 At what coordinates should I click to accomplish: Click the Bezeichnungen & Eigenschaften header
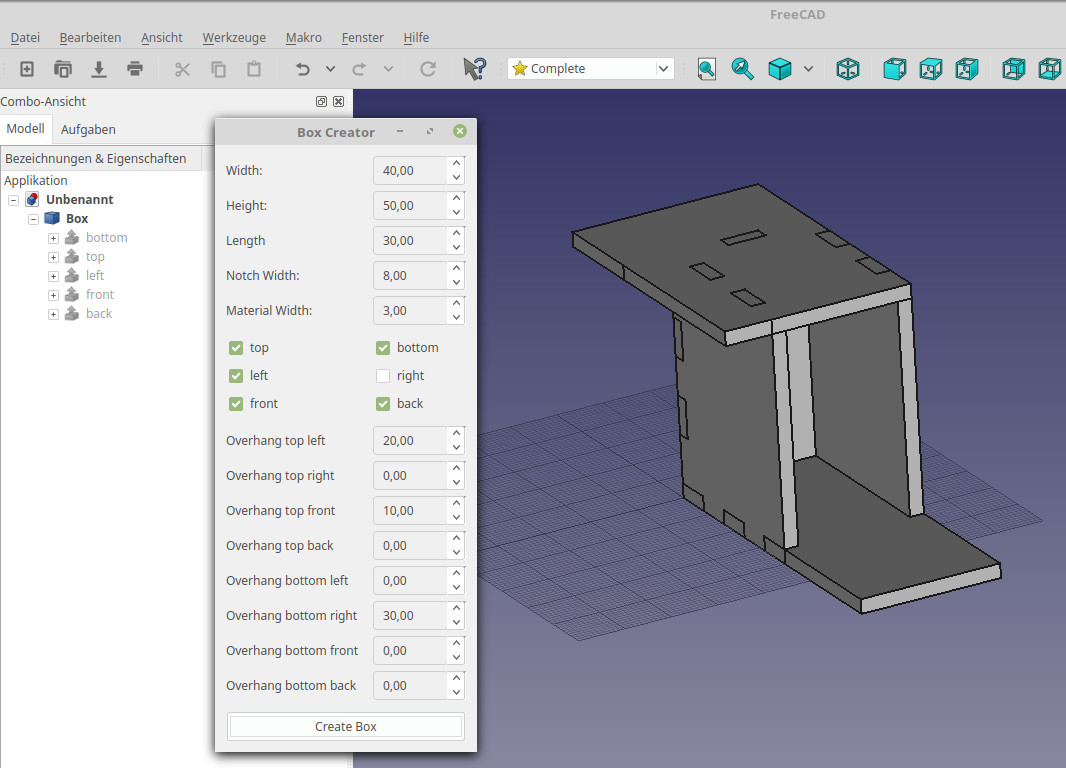(101, 158)
